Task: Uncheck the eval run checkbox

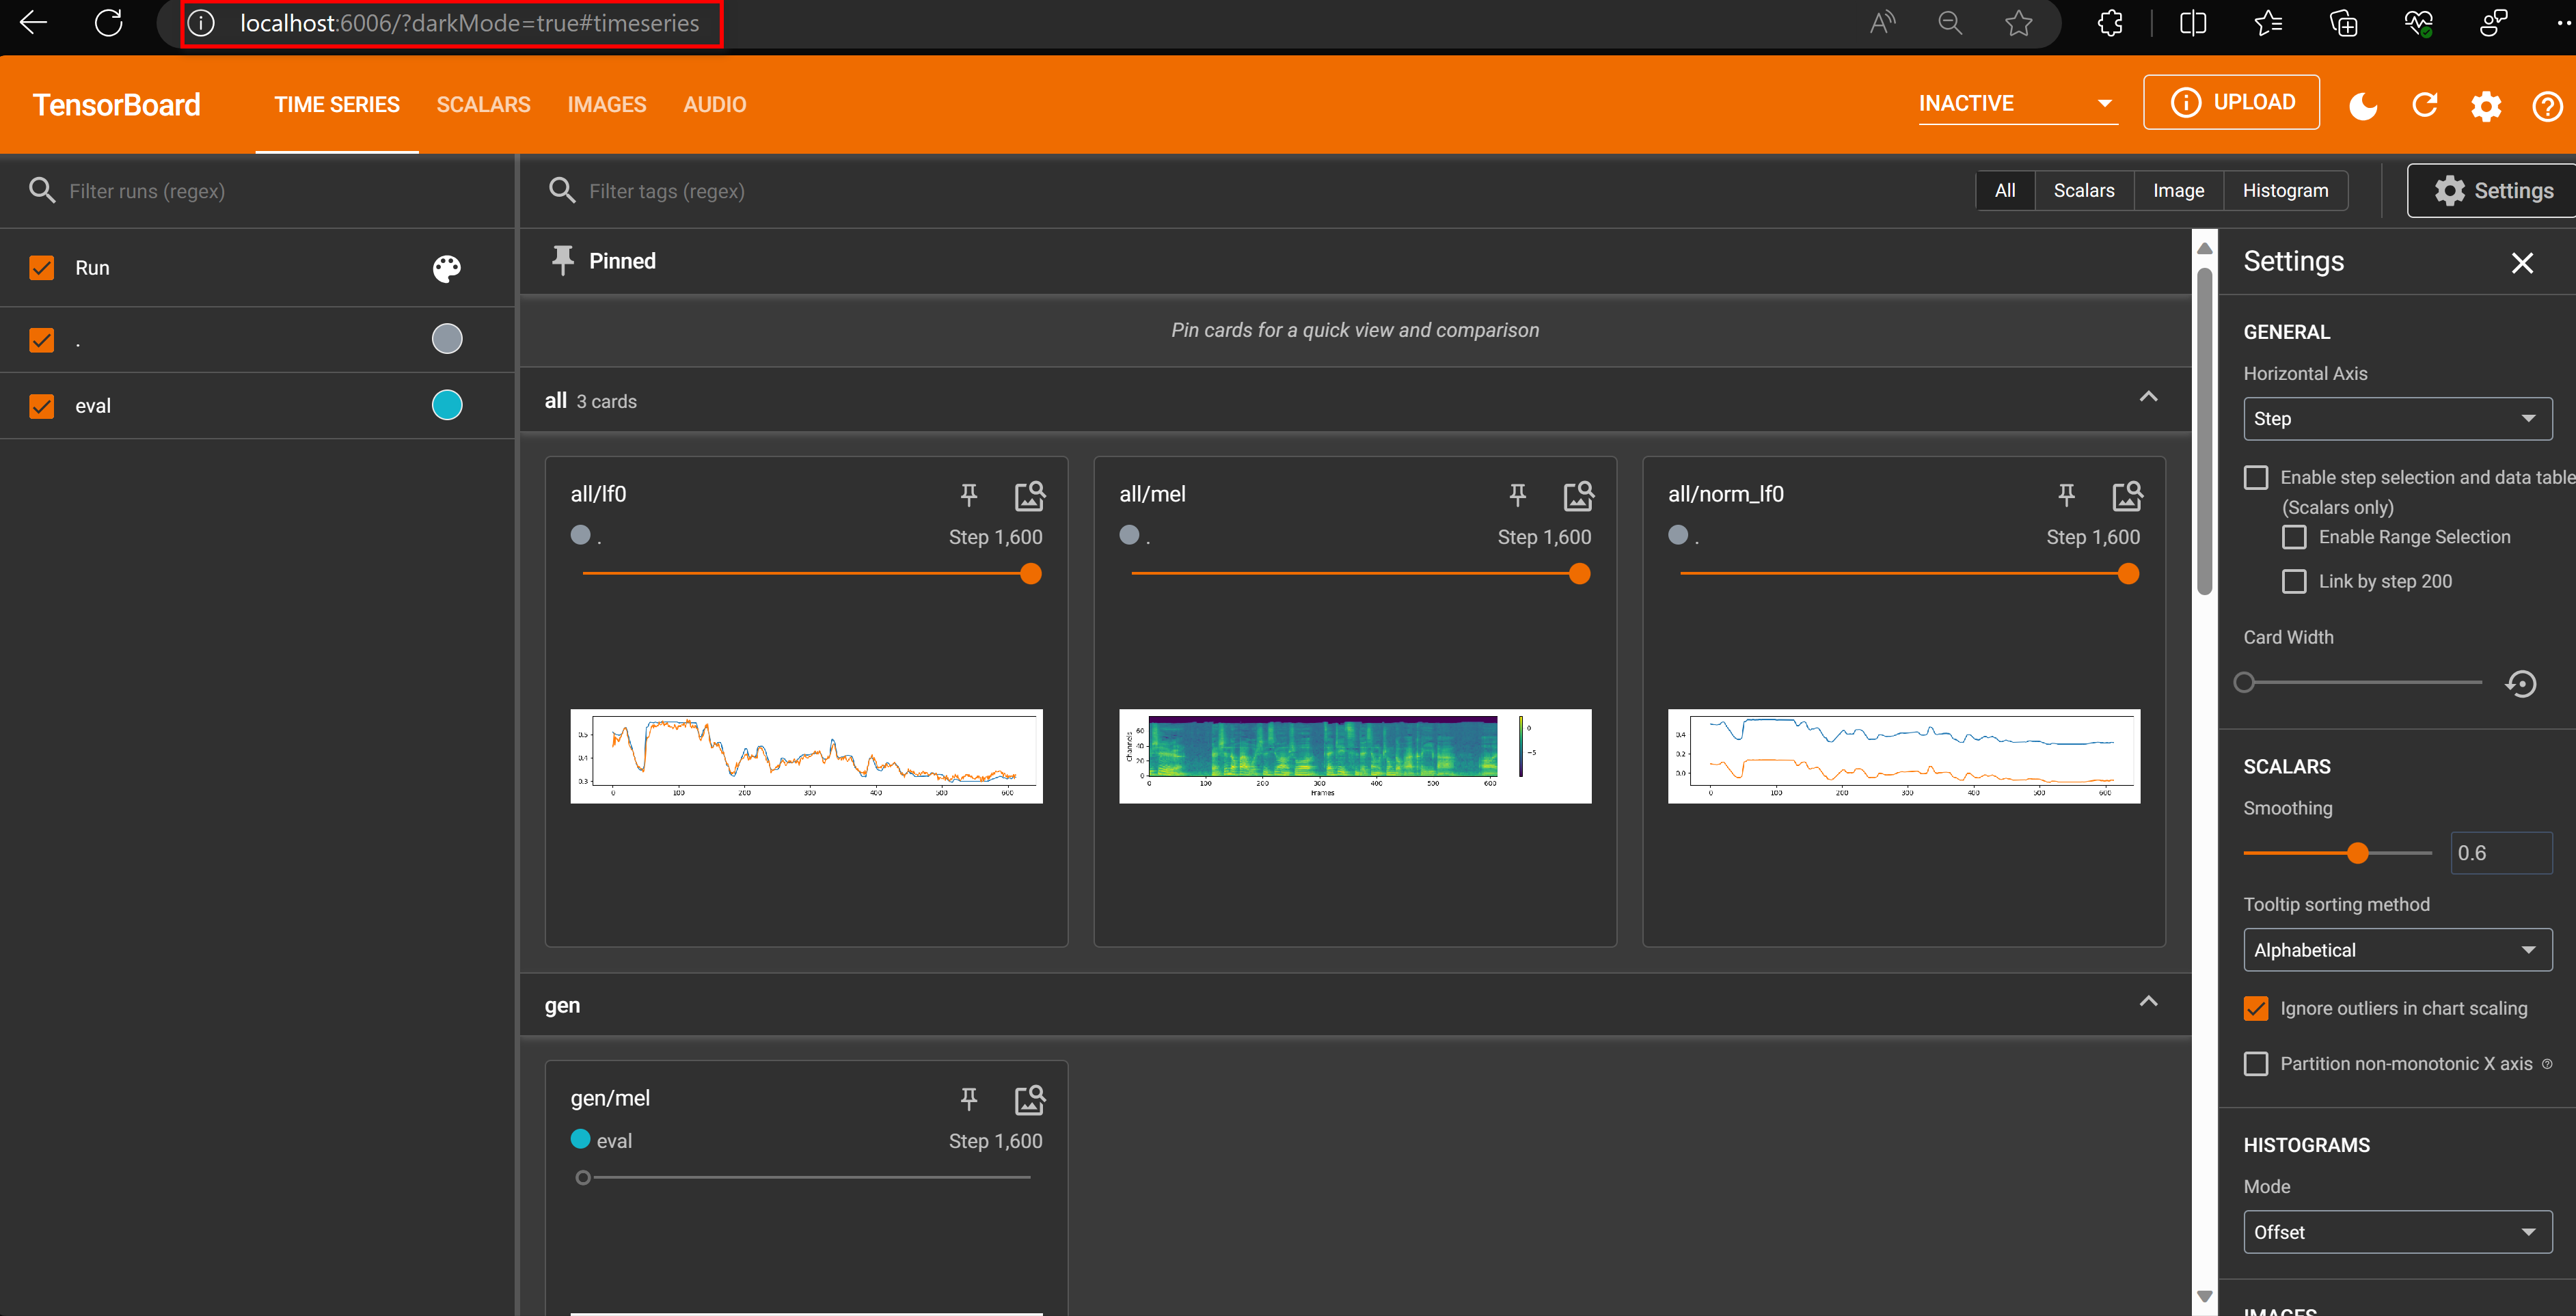Action: (x=42, y=406)
